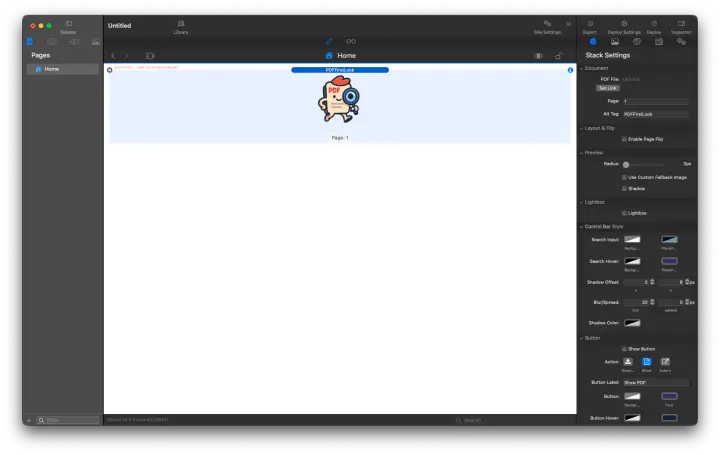Open the palette style inspector tab
This screenshot has width=720, height=455.
[637, 42]
